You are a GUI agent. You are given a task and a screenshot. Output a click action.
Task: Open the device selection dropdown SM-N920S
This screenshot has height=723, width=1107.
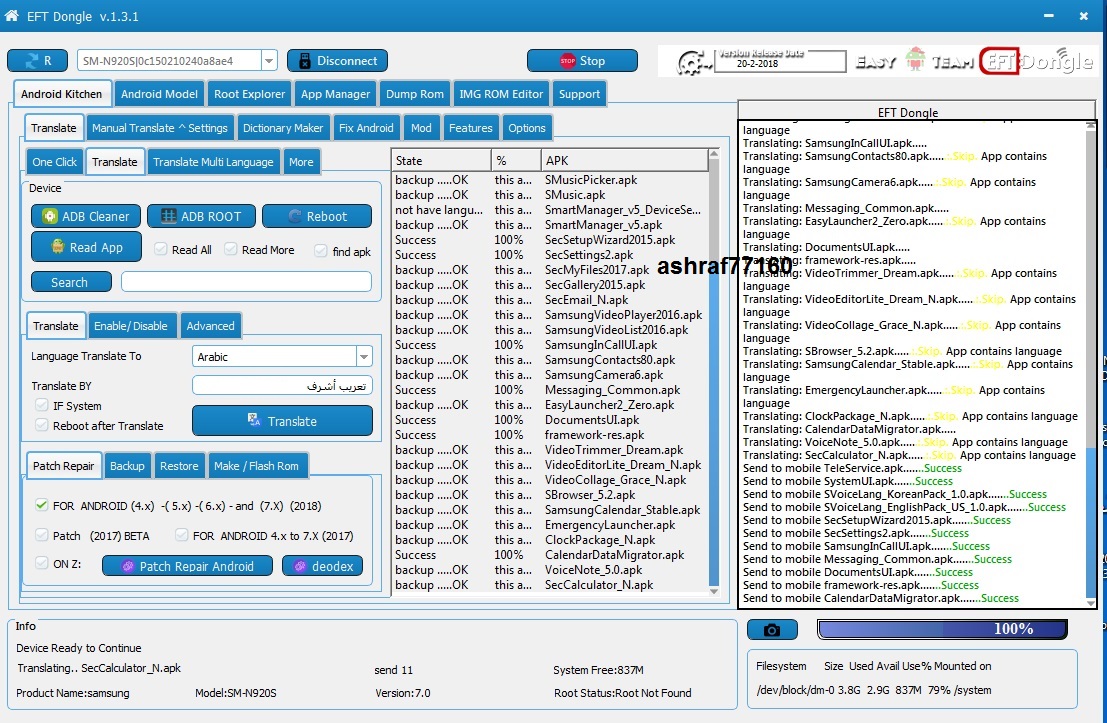tap(269, 61)
